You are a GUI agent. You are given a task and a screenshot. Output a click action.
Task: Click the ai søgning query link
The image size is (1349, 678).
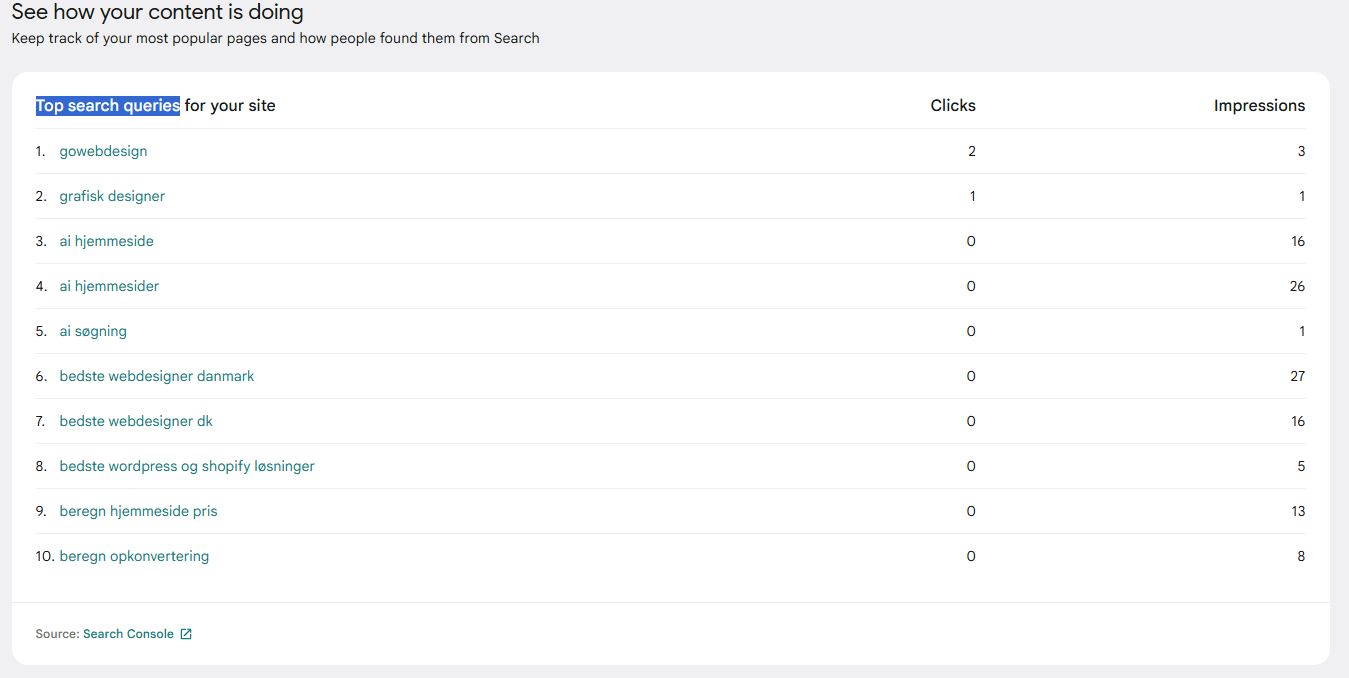(93, 331)
